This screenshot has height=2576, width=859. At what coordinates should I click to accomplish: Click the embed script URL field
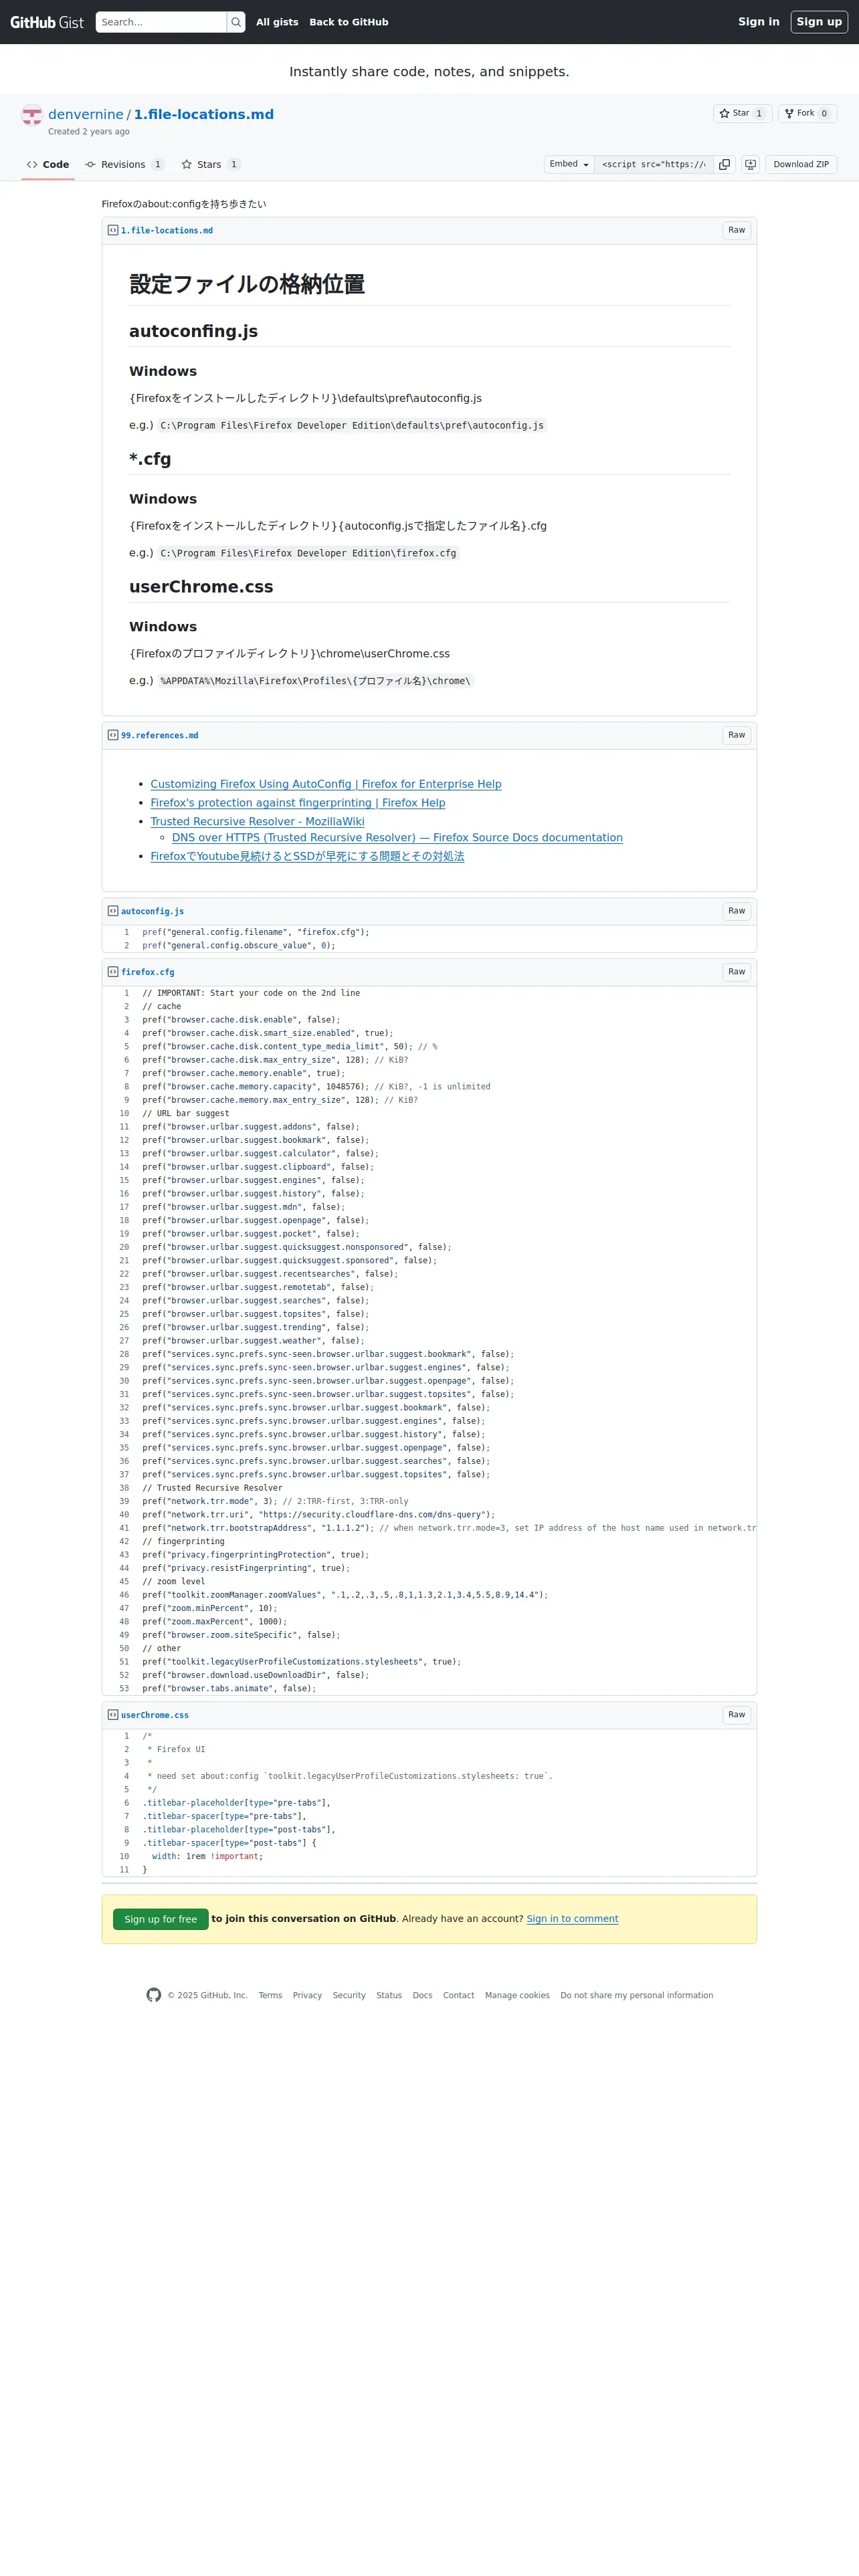[654, 165]
